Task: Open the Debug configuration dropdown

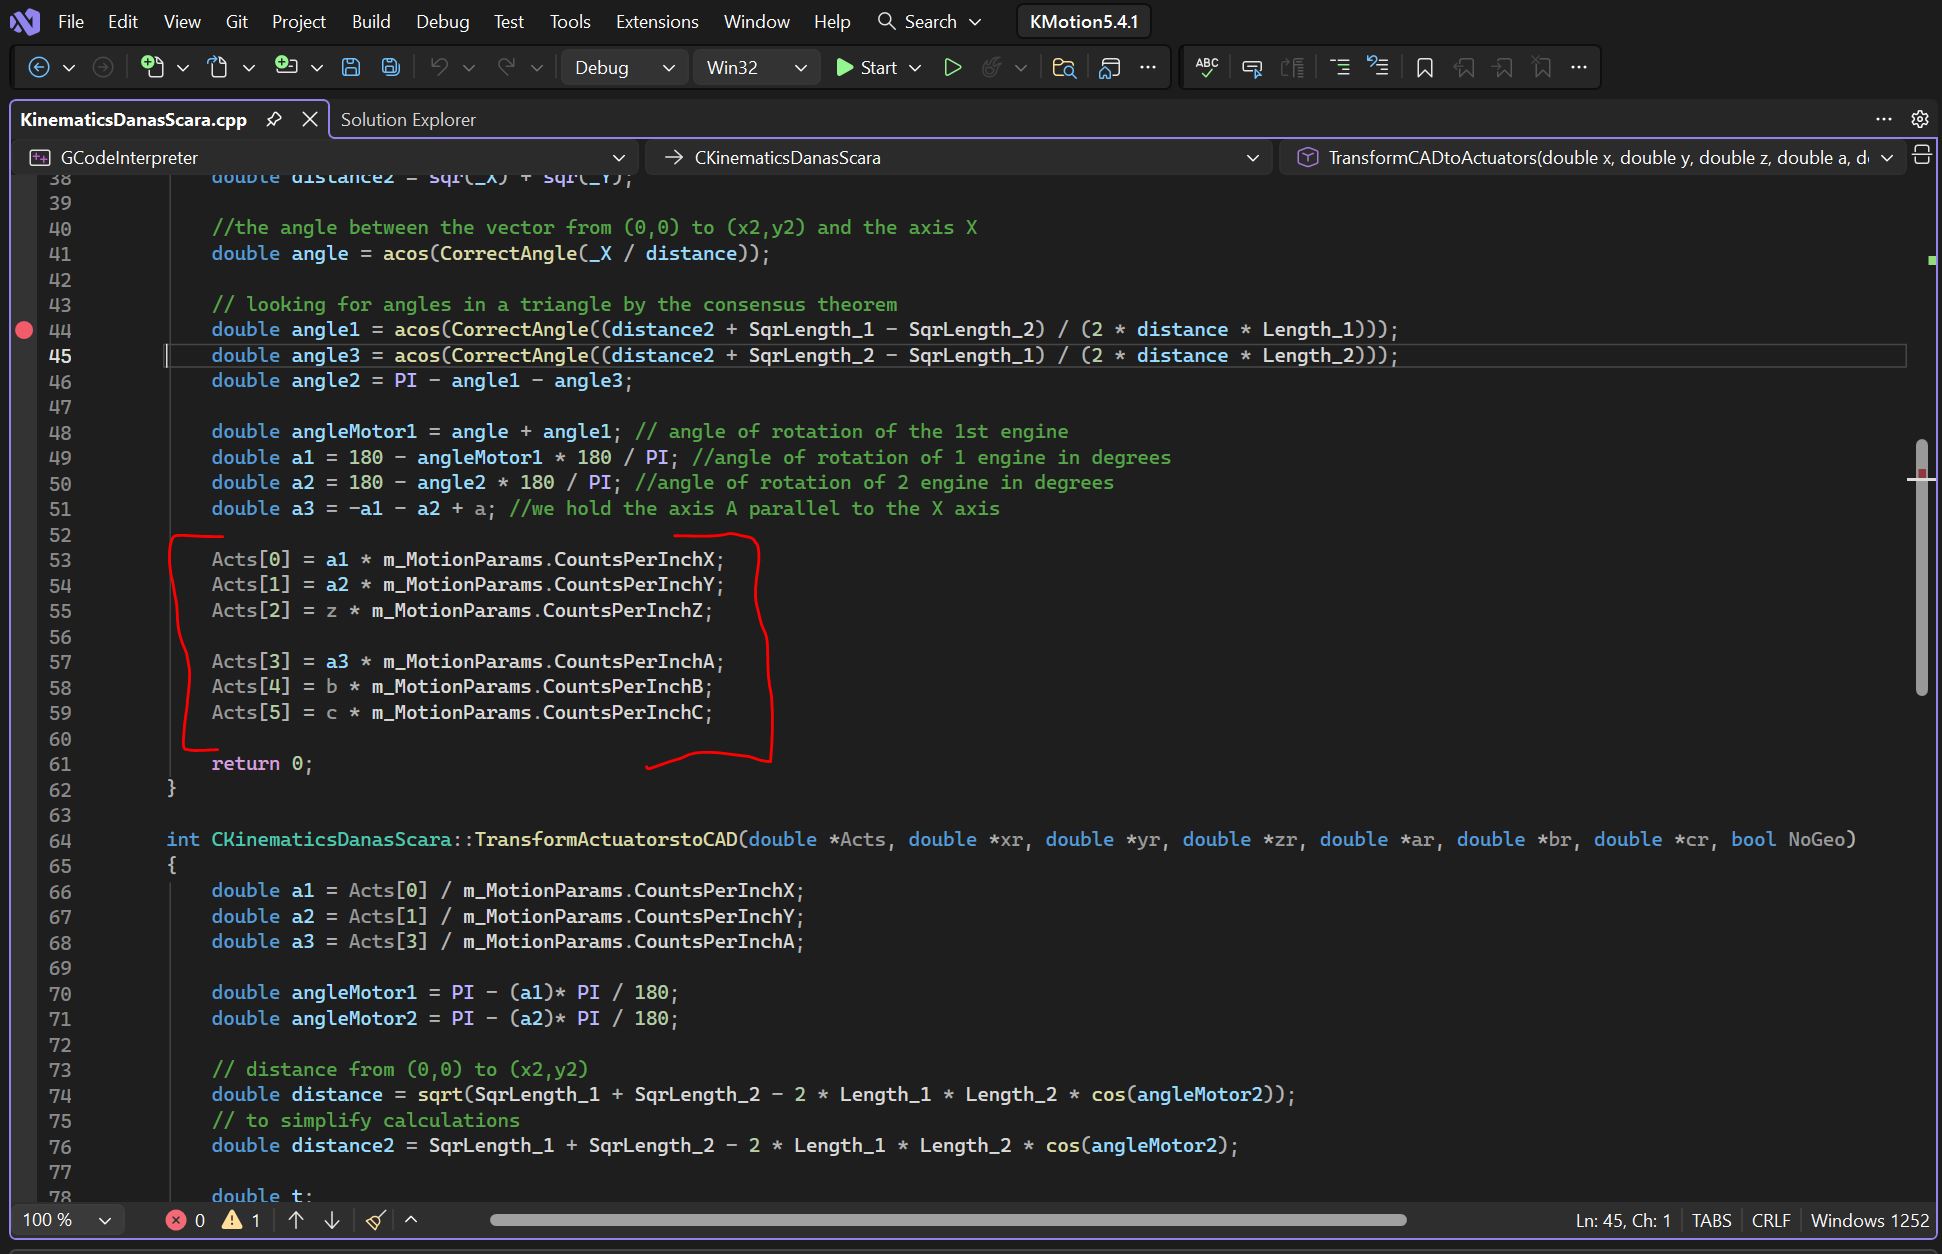Action: tap(624, 67)
